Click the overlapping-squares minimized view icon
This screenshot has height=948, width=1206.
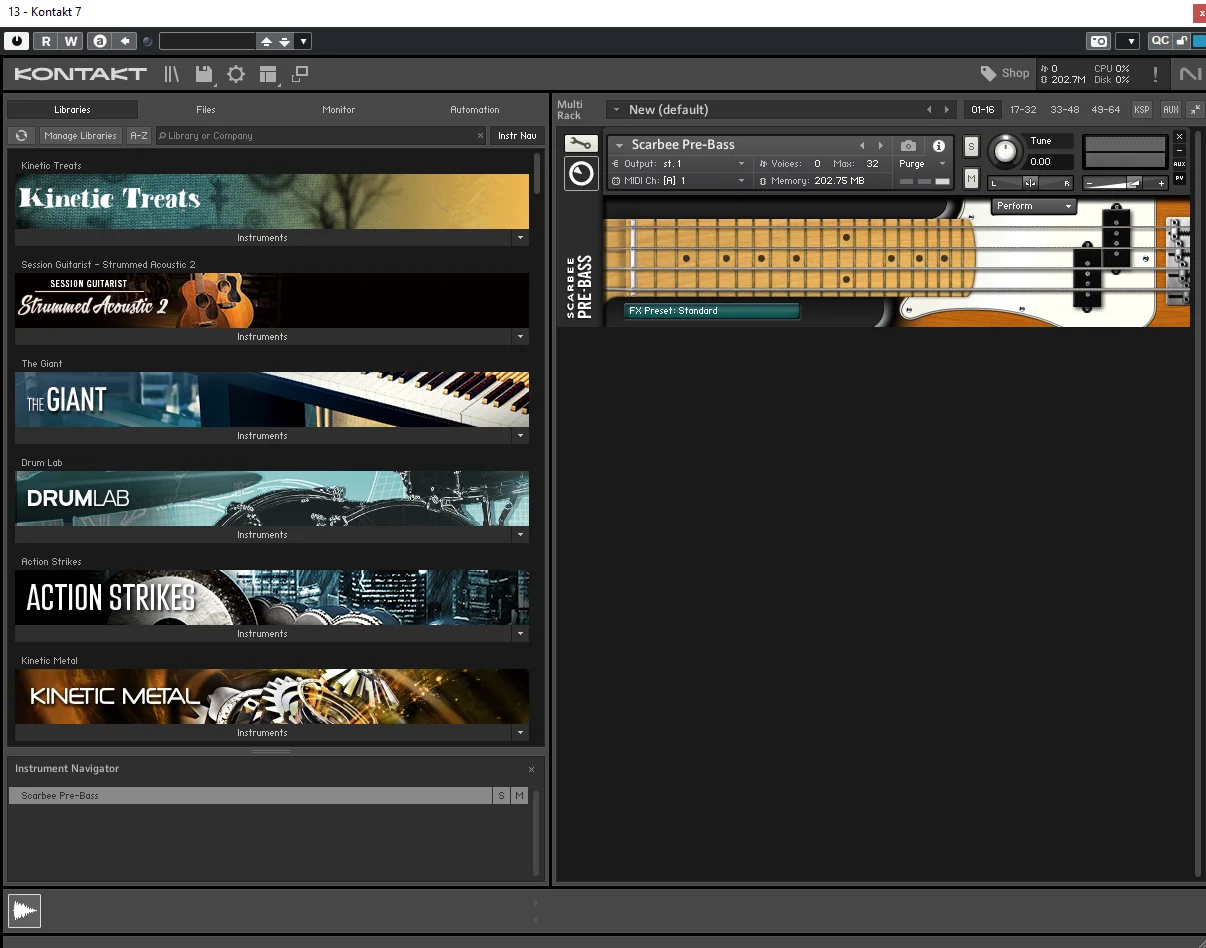pos(299,74)
